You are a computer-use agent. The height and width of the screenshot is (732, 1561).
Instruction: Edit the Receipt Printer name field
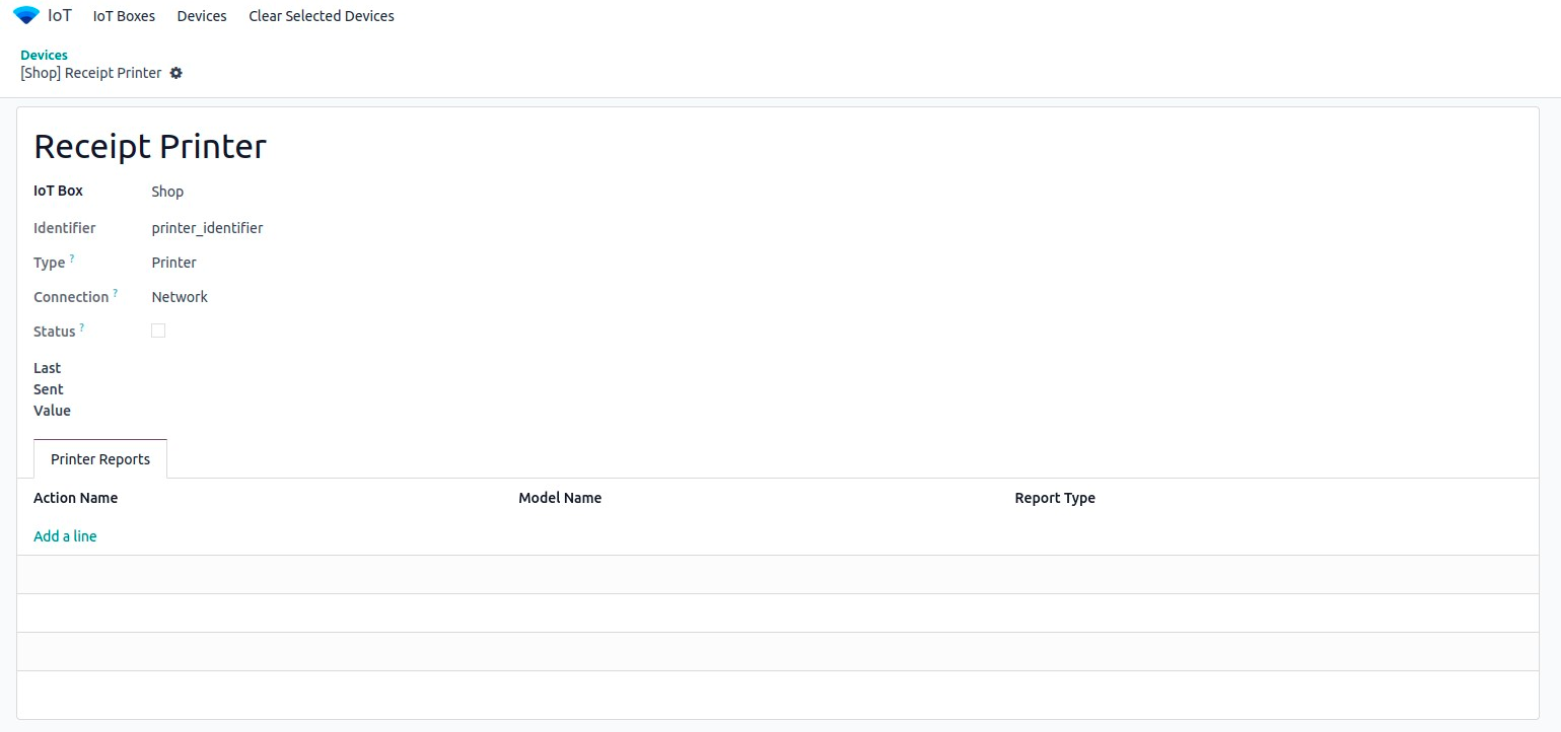pyautogui.click(x=150, y=147)
